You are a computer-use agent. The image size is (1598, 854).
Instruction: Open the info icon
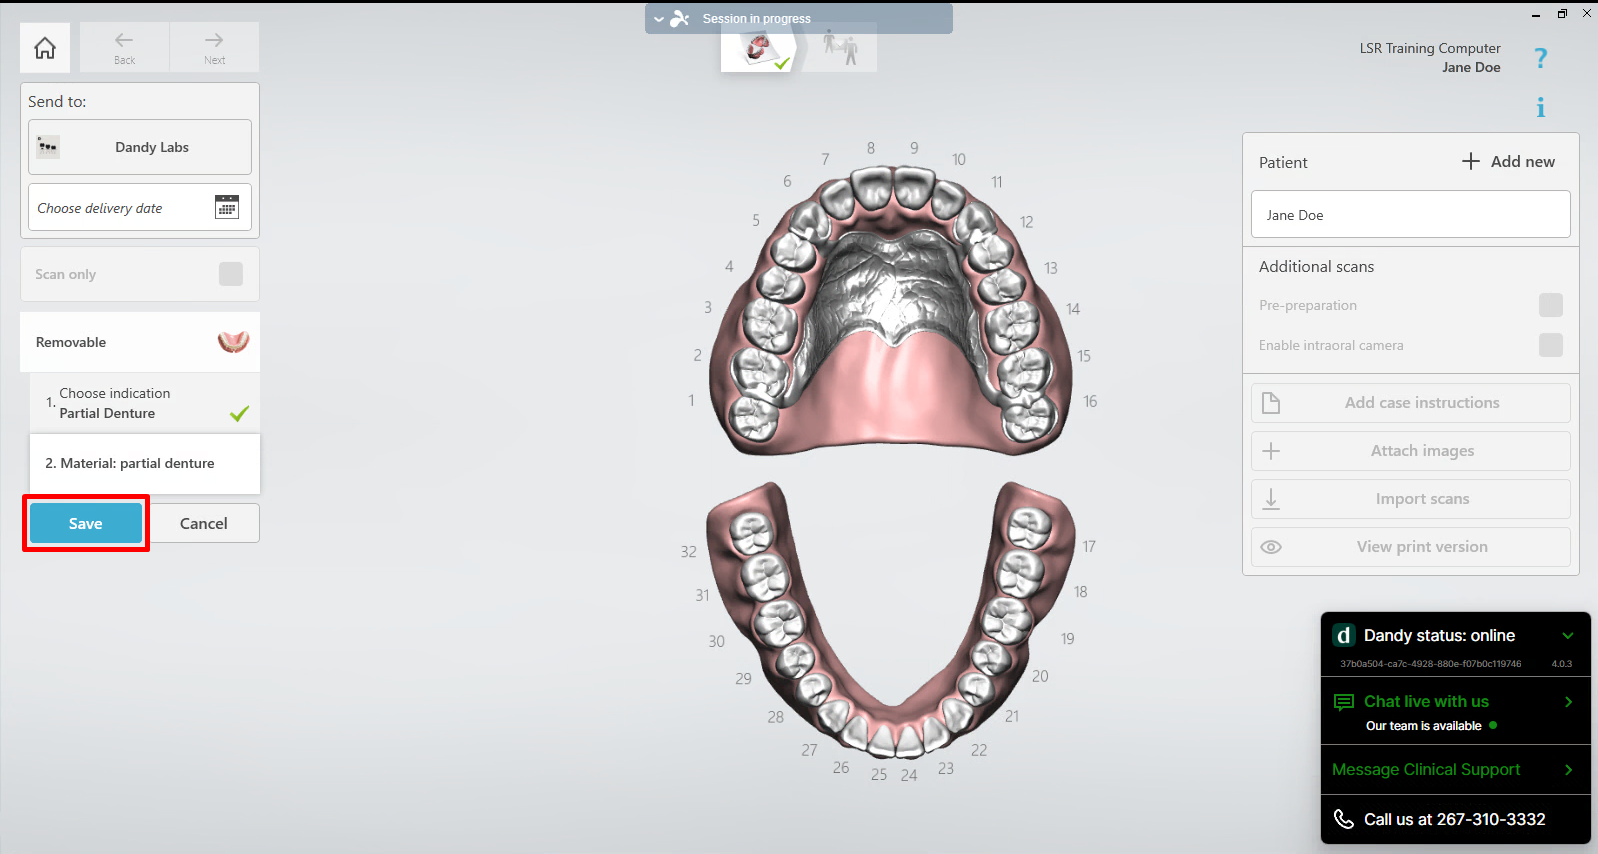1540,107
